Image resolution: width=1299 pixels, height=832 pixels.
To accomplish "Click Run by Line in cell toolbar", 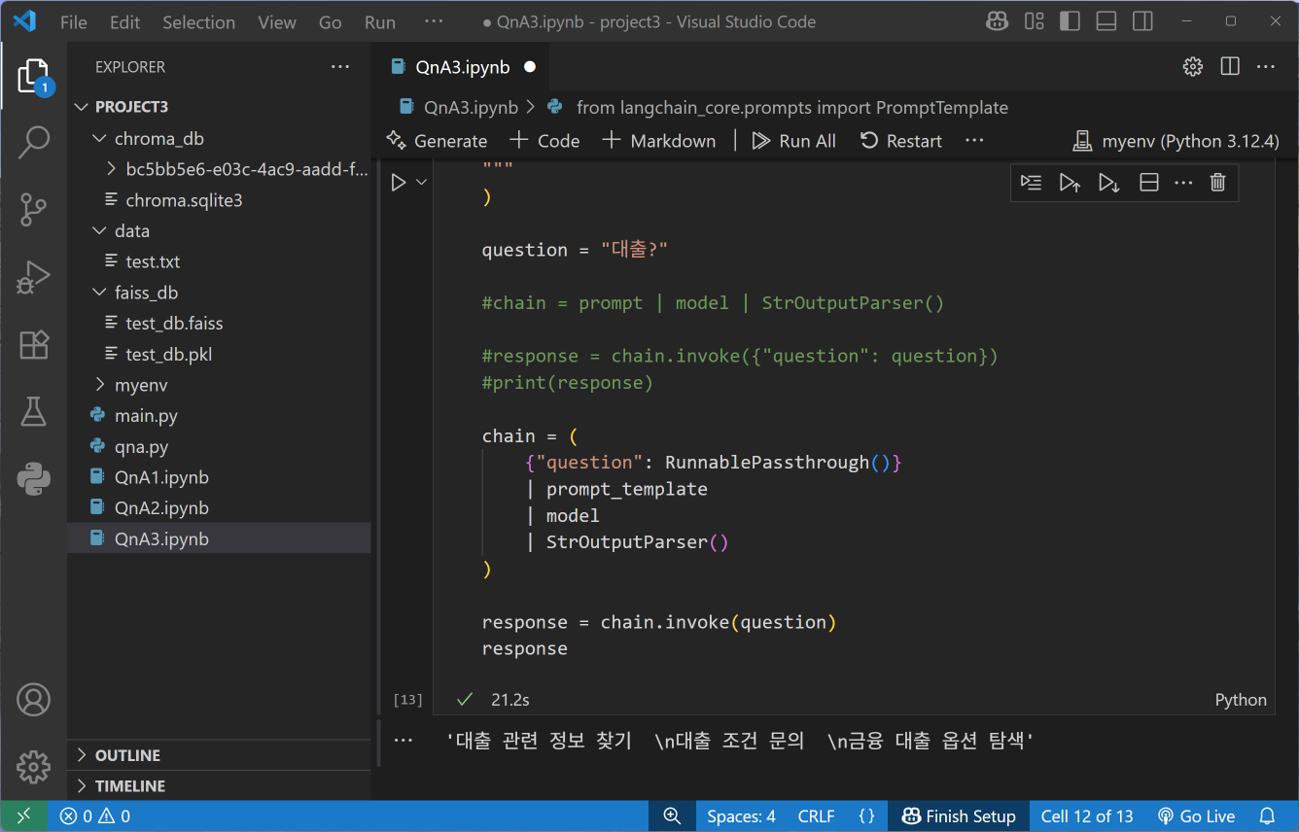I will point(1031,183).
